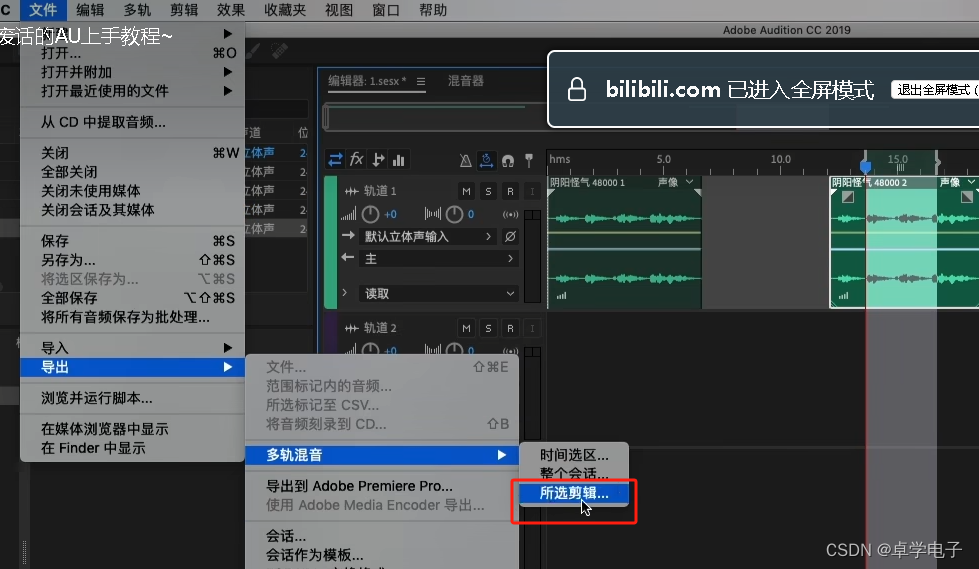The height and width of the screenshot is (569, 979).
Task: Toggle global clip stretching stopwatch icon
Action: 486,161
